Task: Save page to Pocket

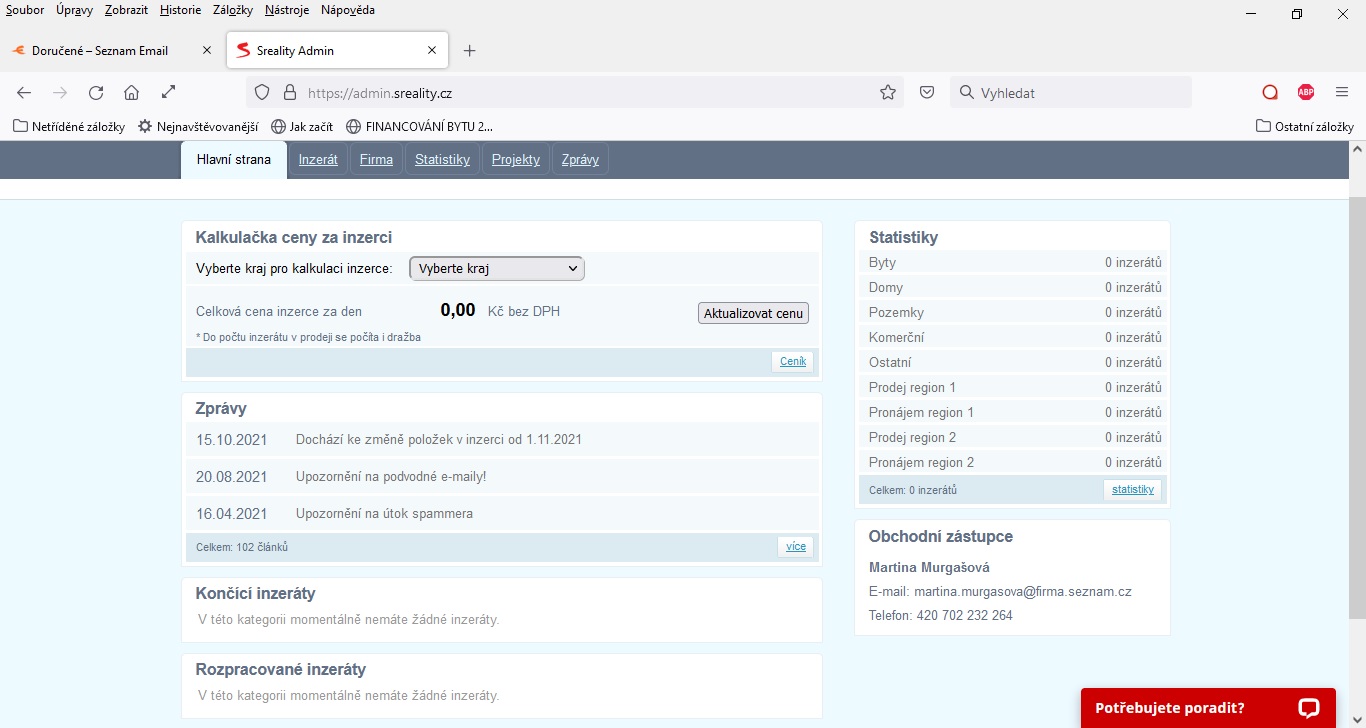Action: (927, 93)
